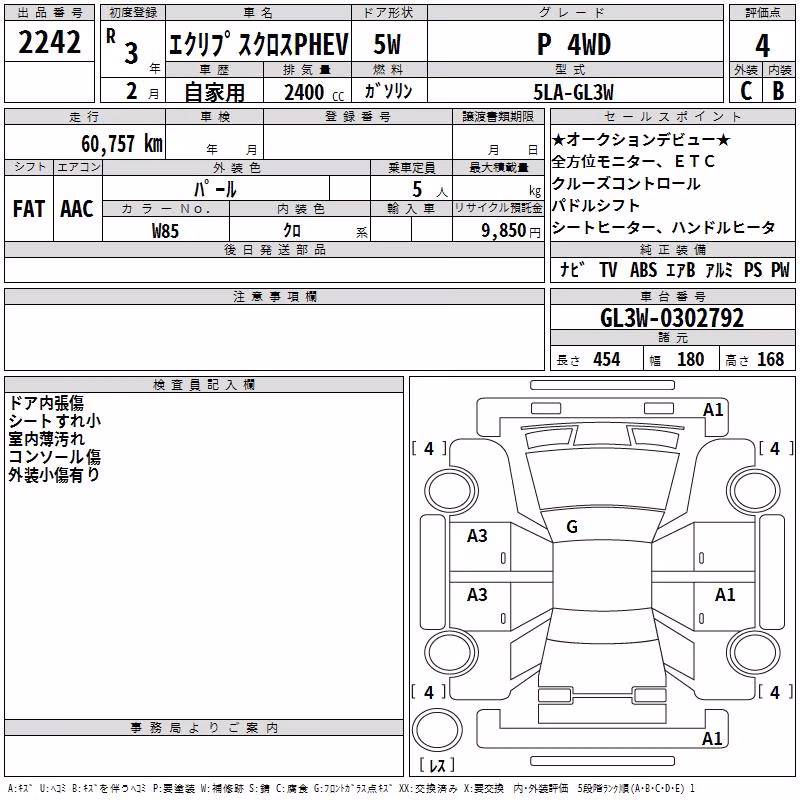Select inspector note ドア内張傷
800x800 pixels.
46,403
